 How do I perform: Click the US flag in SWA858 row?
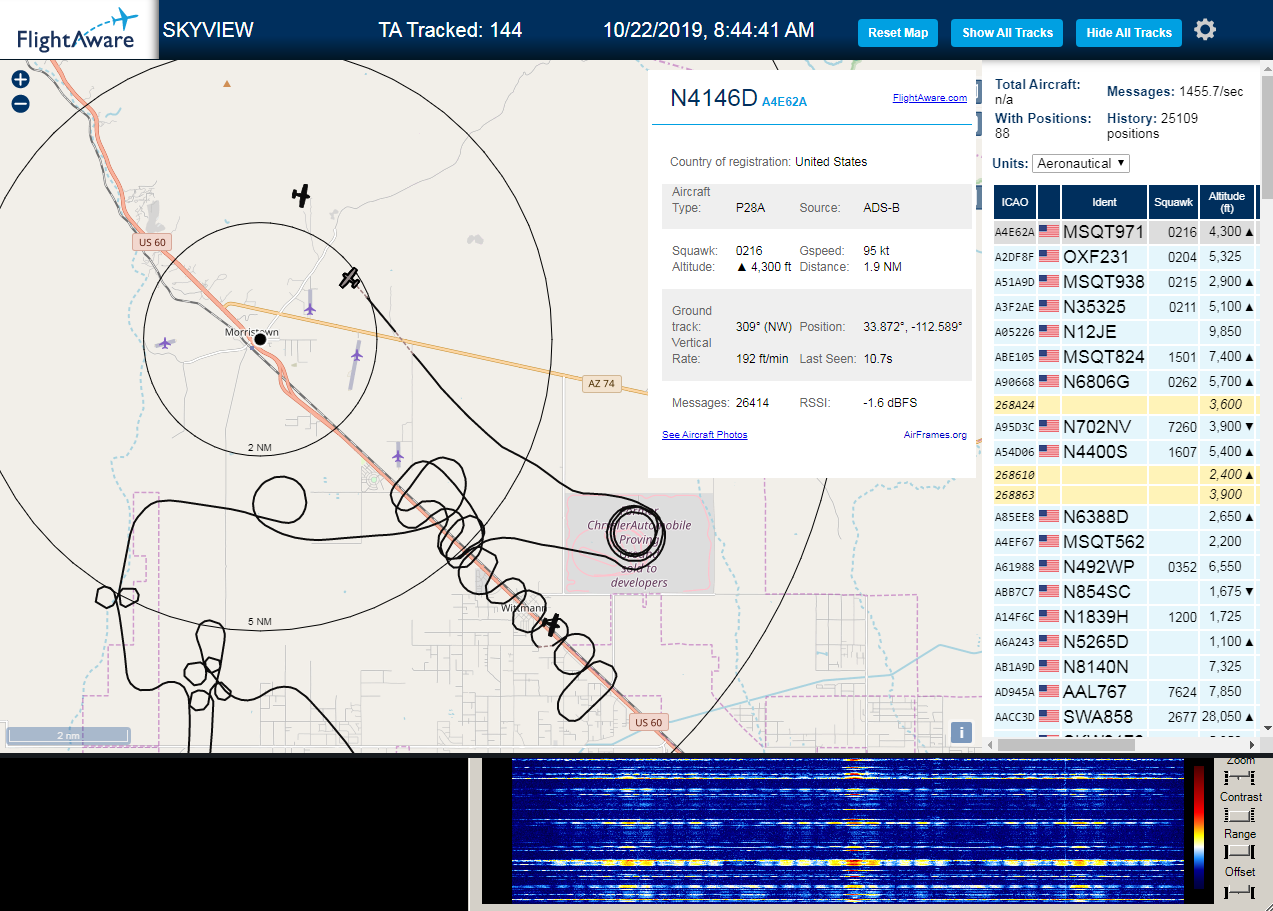point(1049,717)
